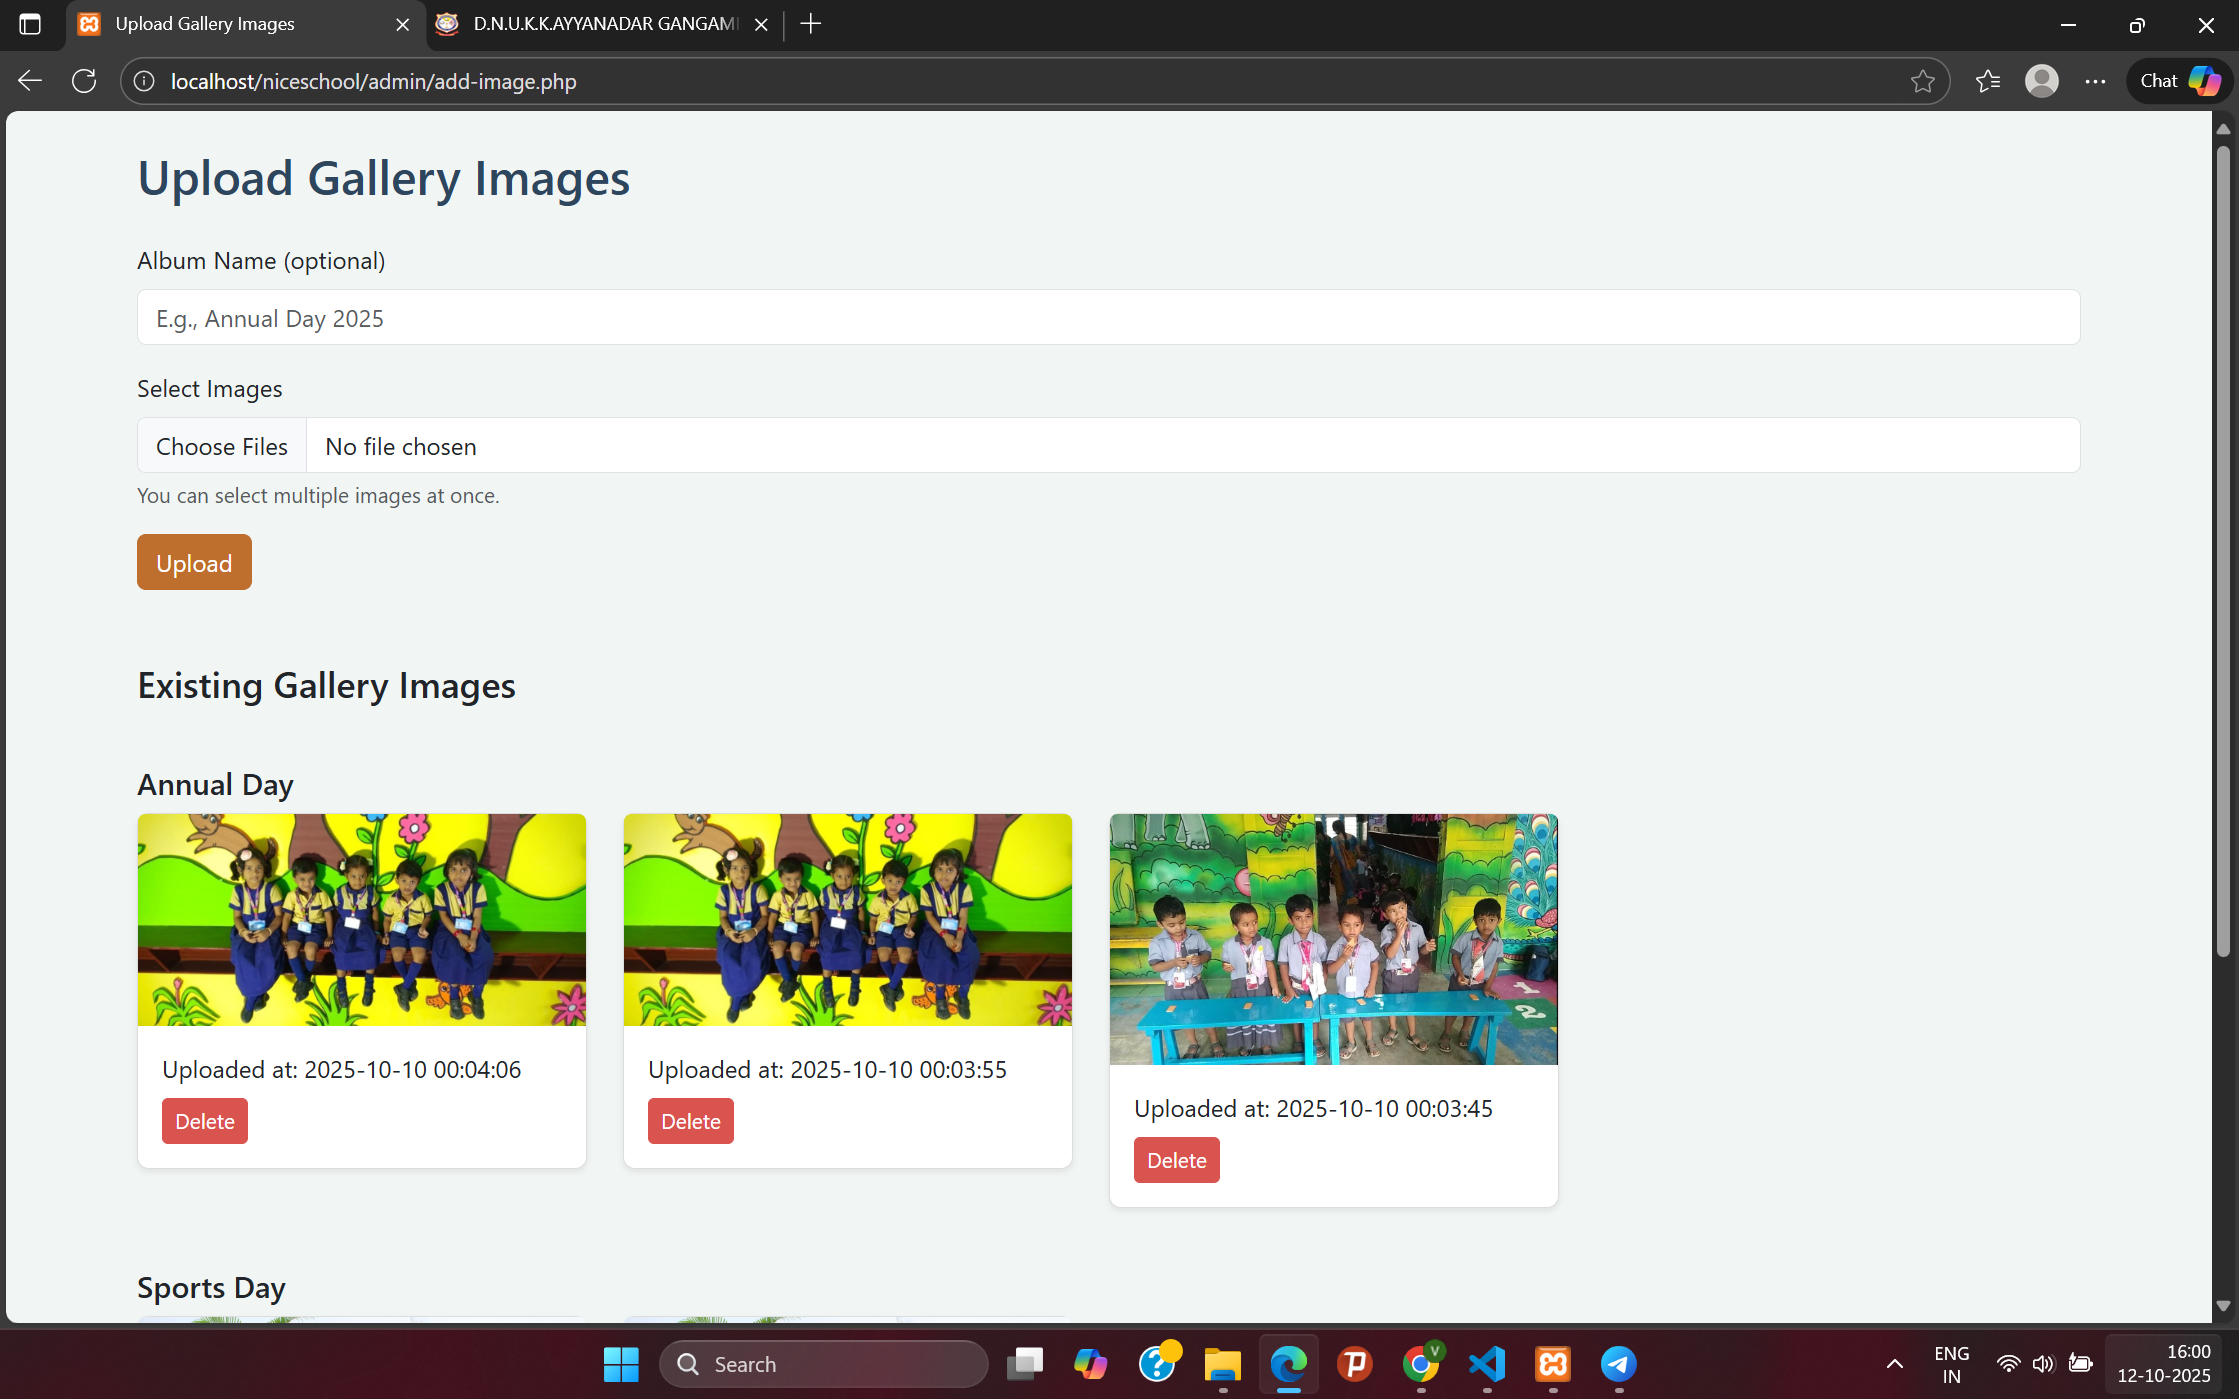Open a new browser tab
Viewport: 2239px width, 1399px height.
point(811,24)
